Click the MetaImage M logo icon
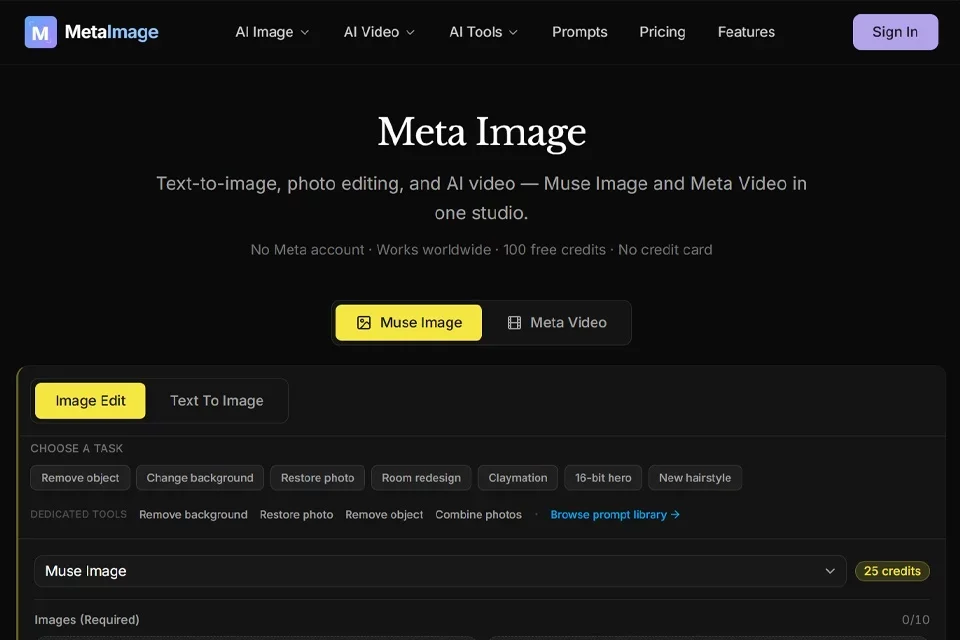The height and width of the screenshot is (640, 960). pos(40,32)
